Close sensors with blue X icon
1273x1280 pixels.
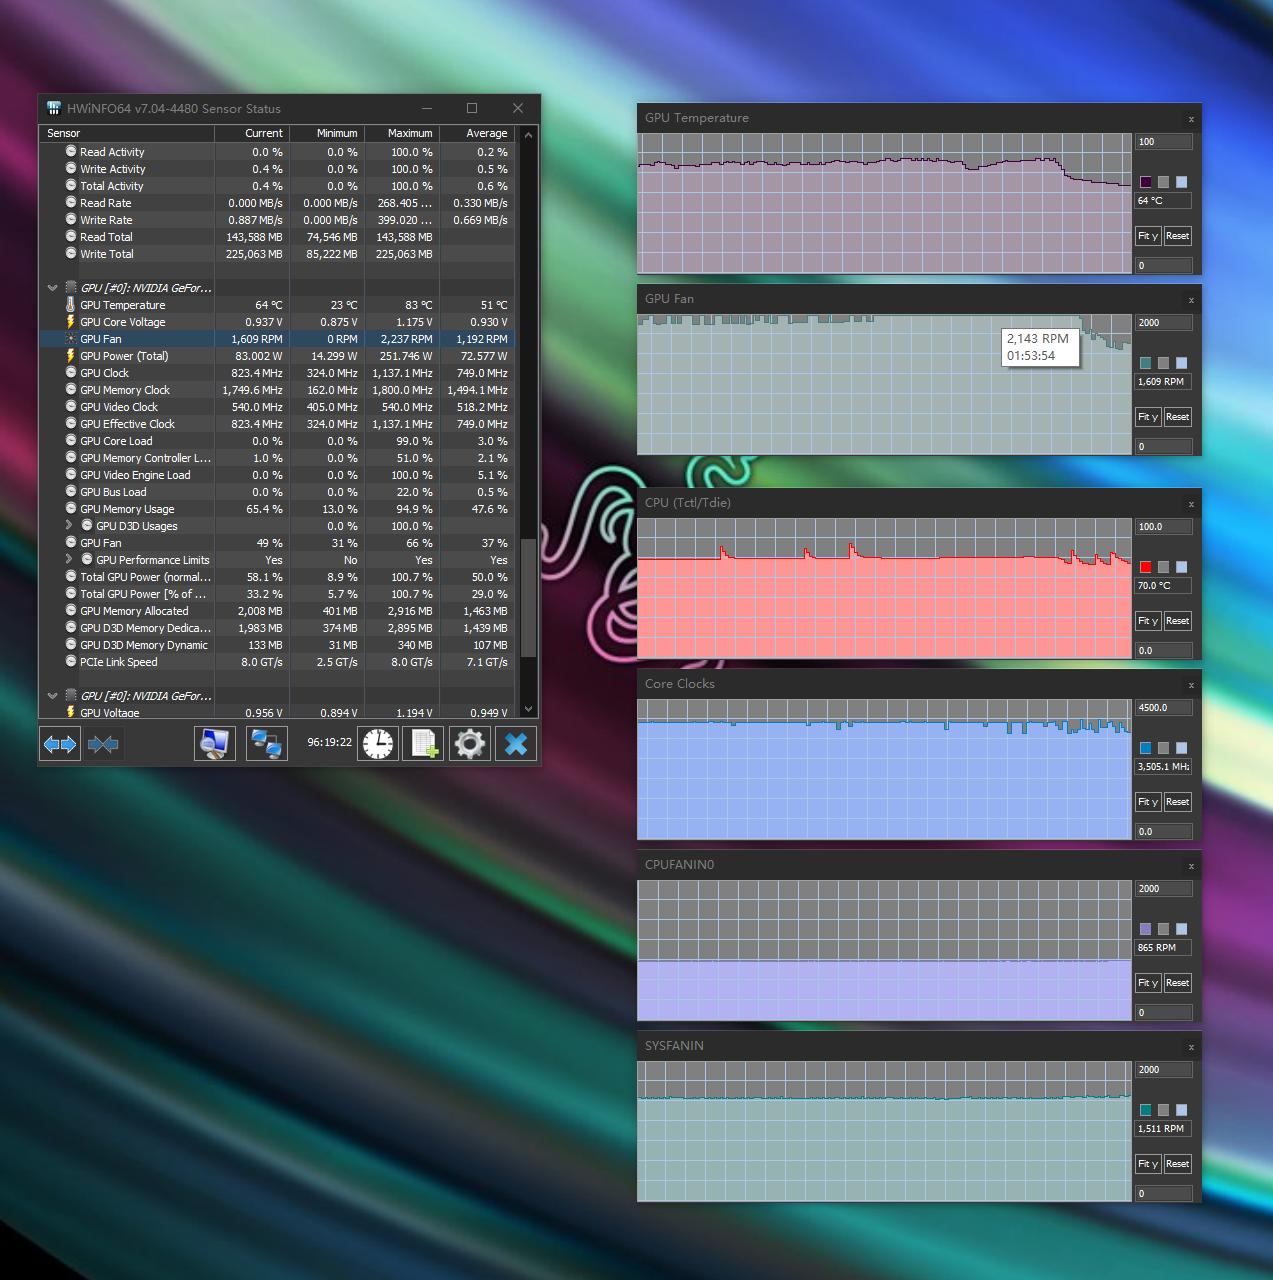[516, 744]
